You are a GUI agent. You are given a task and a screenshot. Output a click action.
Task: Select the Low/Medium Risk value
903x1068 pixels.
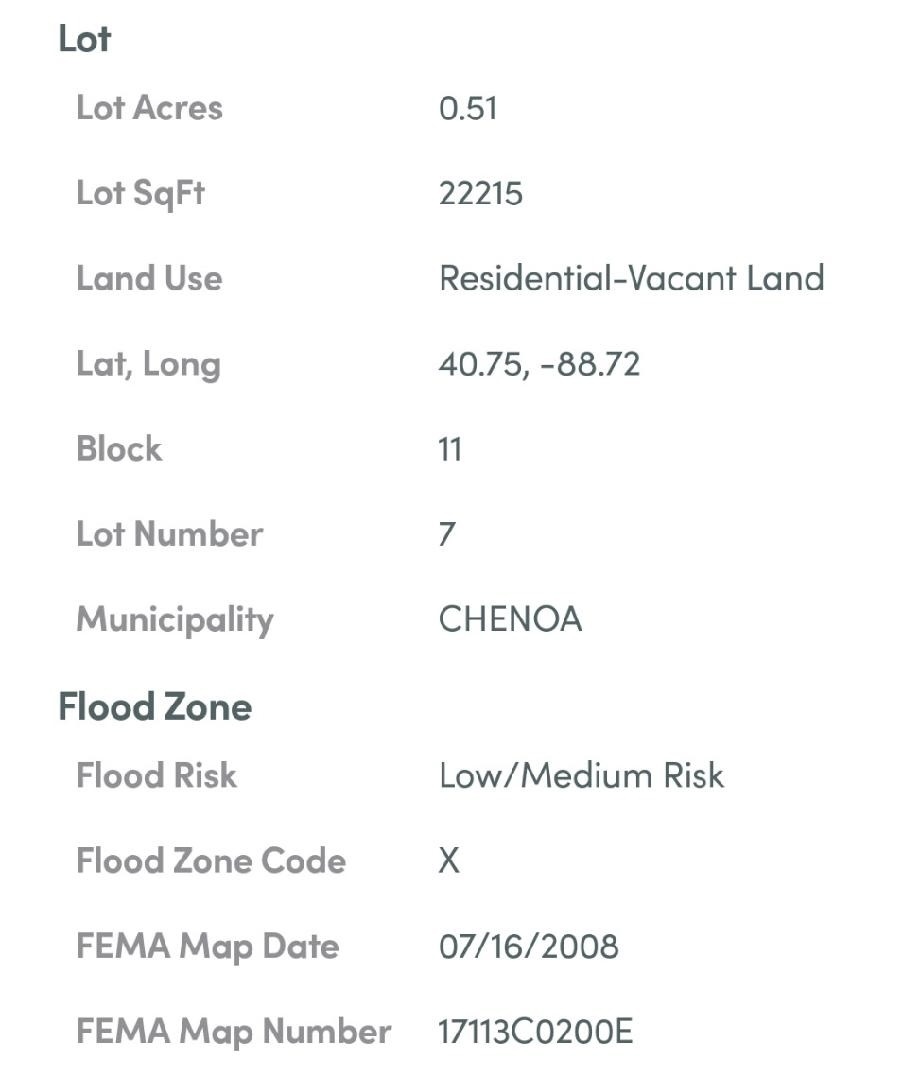(x=581, y=776)
